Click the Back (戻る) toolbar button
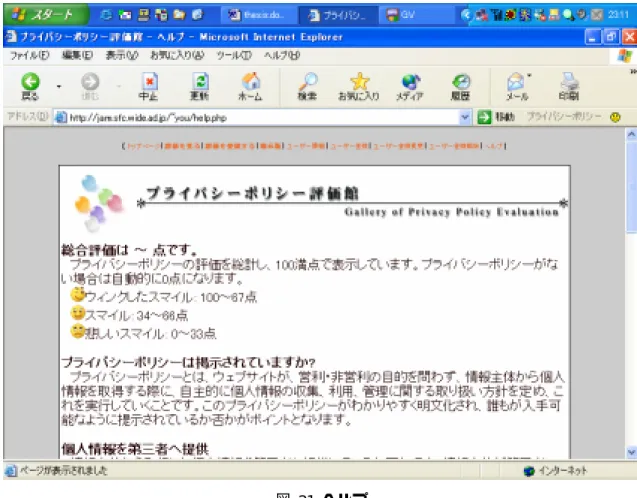637x498 pixels. pyautogui.click(x=30, y=86)
